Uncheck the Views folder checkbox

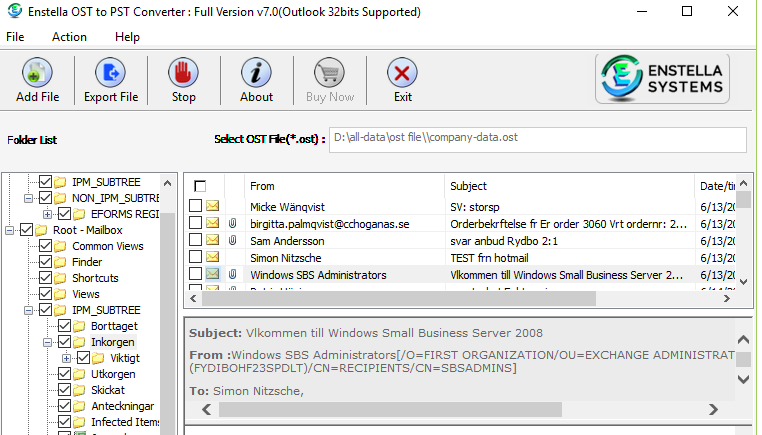point(46,294)
